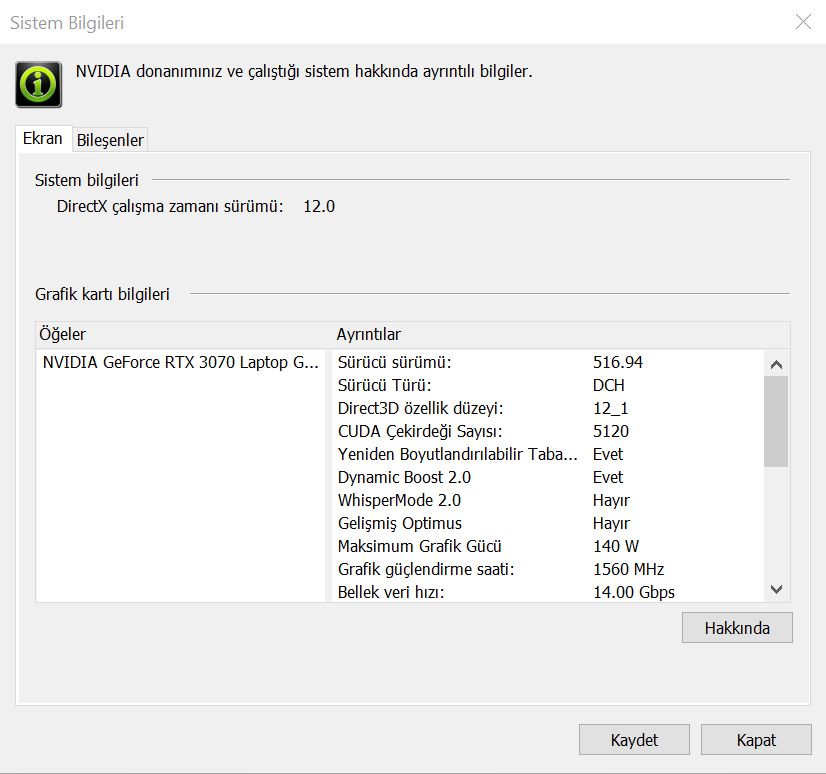The image size is (826, 774).
Task: Click the Kapat button
Action: tap(756, 740)
